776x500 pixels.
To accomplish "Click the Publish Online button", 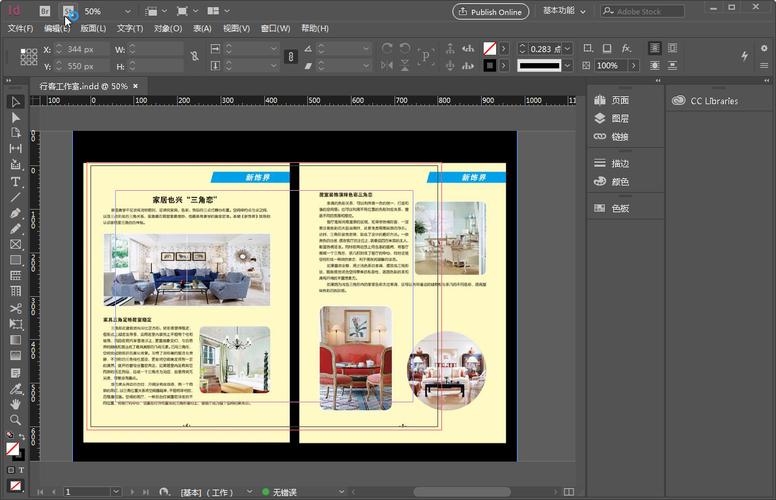I will coord(490,11).
